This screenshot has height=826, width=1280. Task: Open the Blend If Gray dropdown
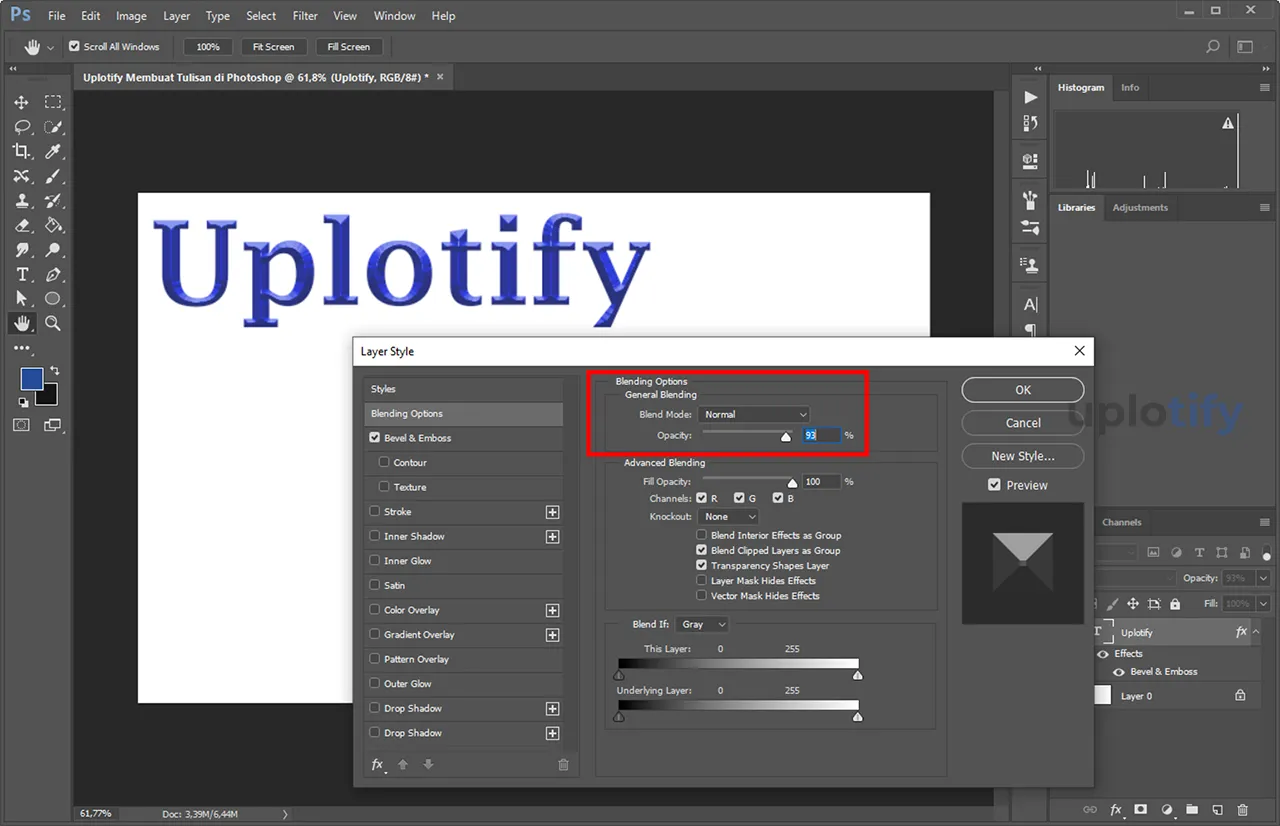coord(702,624)
